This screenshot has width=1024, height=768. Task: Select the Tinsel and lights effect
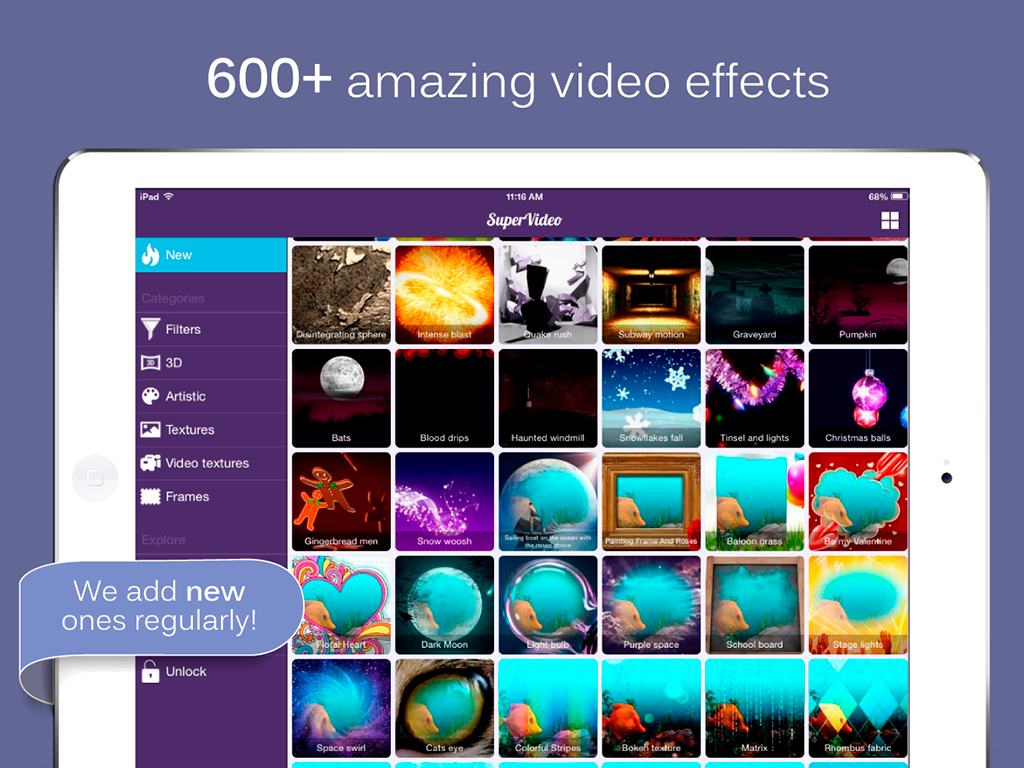(x=754, y=398)
